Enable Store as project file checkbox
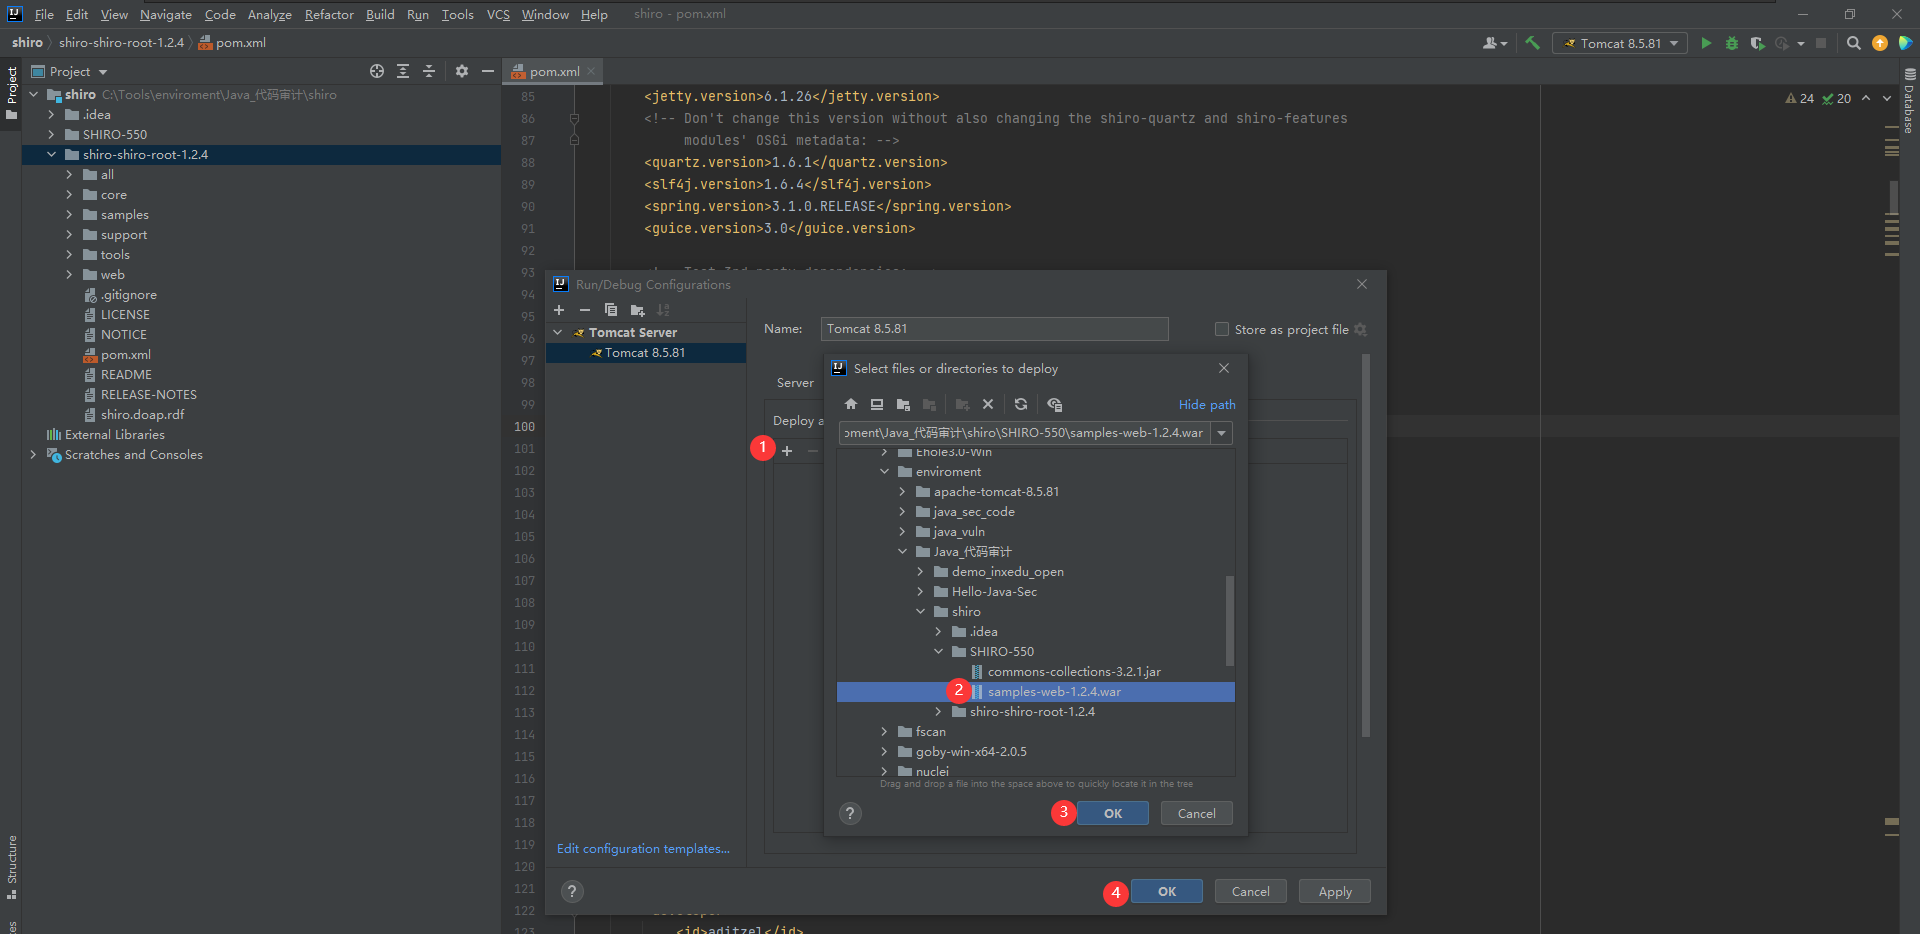This screenshot has height=934, width=1920. coord(1221,329)
